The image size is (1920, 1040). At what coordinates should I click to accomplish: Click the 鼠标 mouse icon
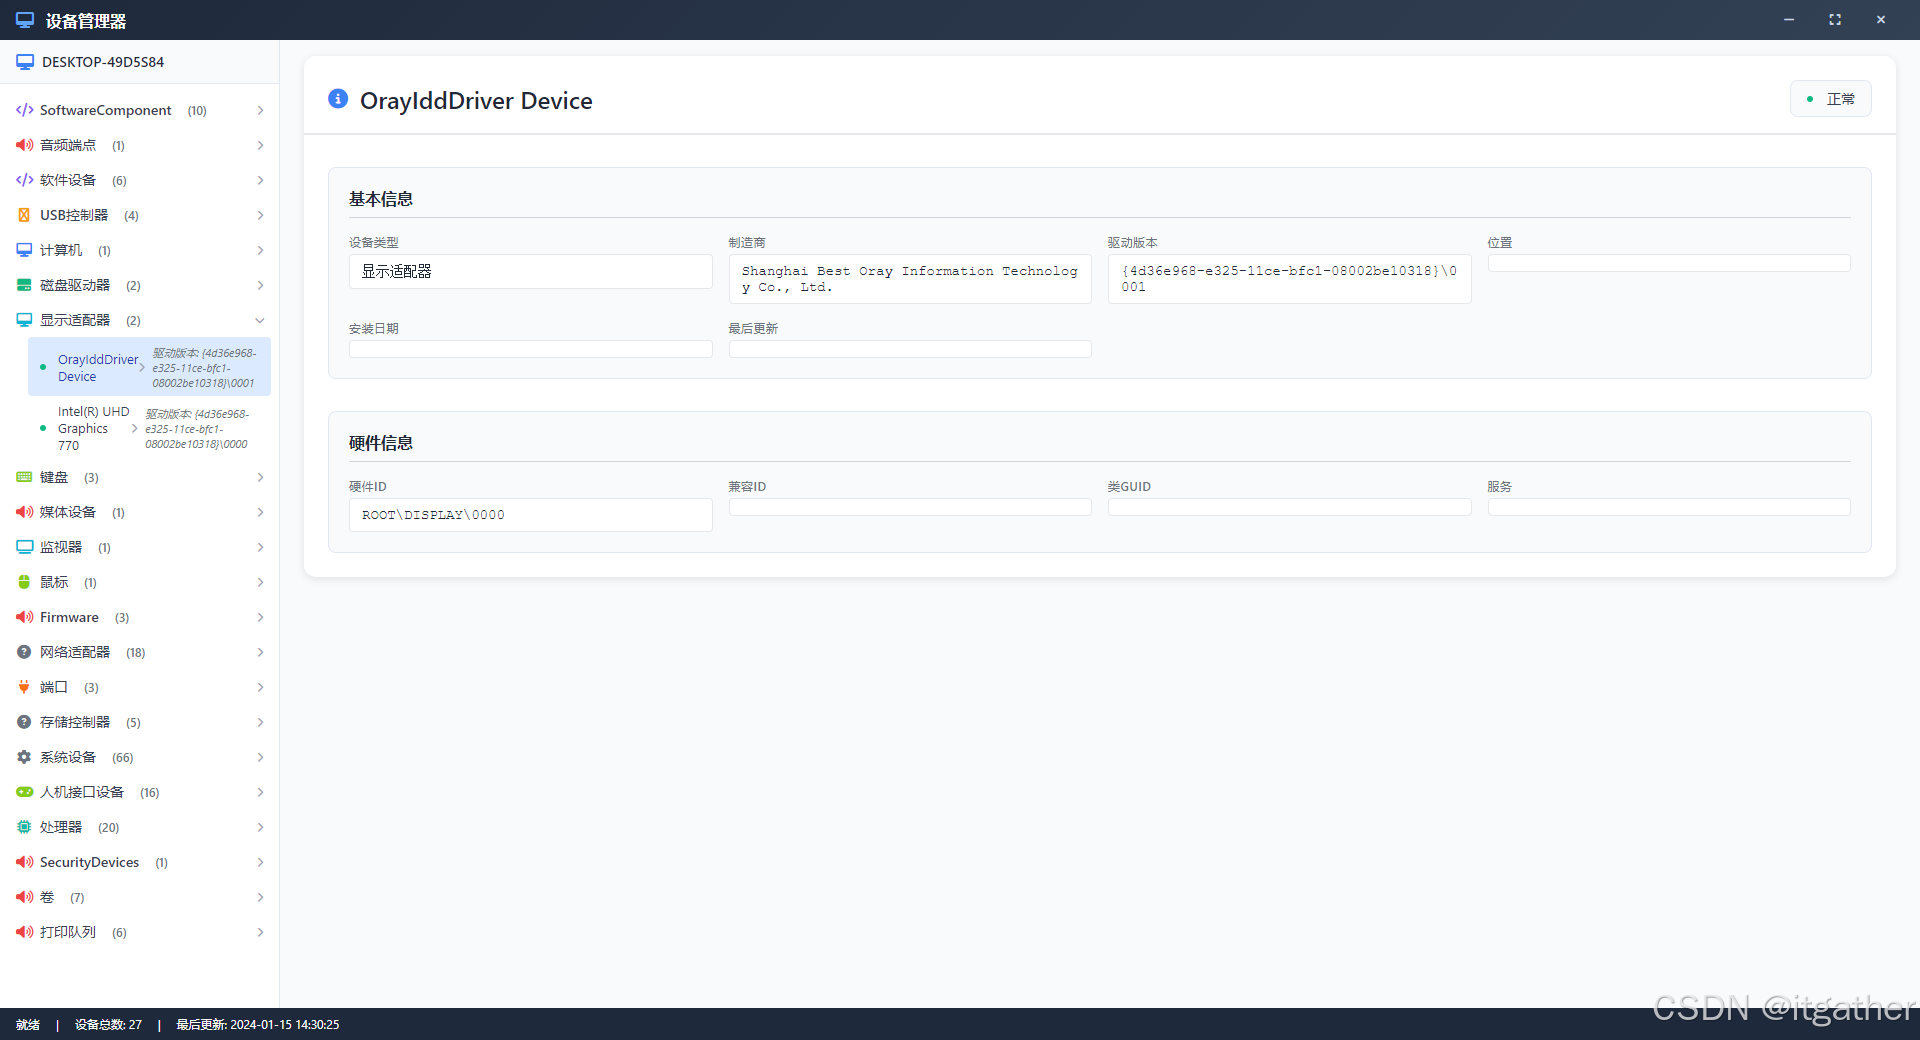click(24, 582)
